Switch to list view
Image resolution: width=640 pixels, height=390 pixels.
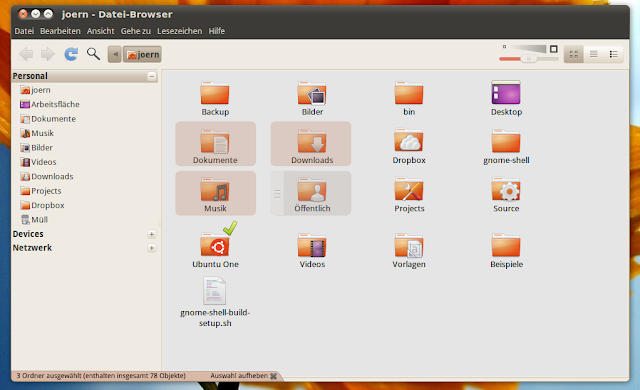coord(593,54)
